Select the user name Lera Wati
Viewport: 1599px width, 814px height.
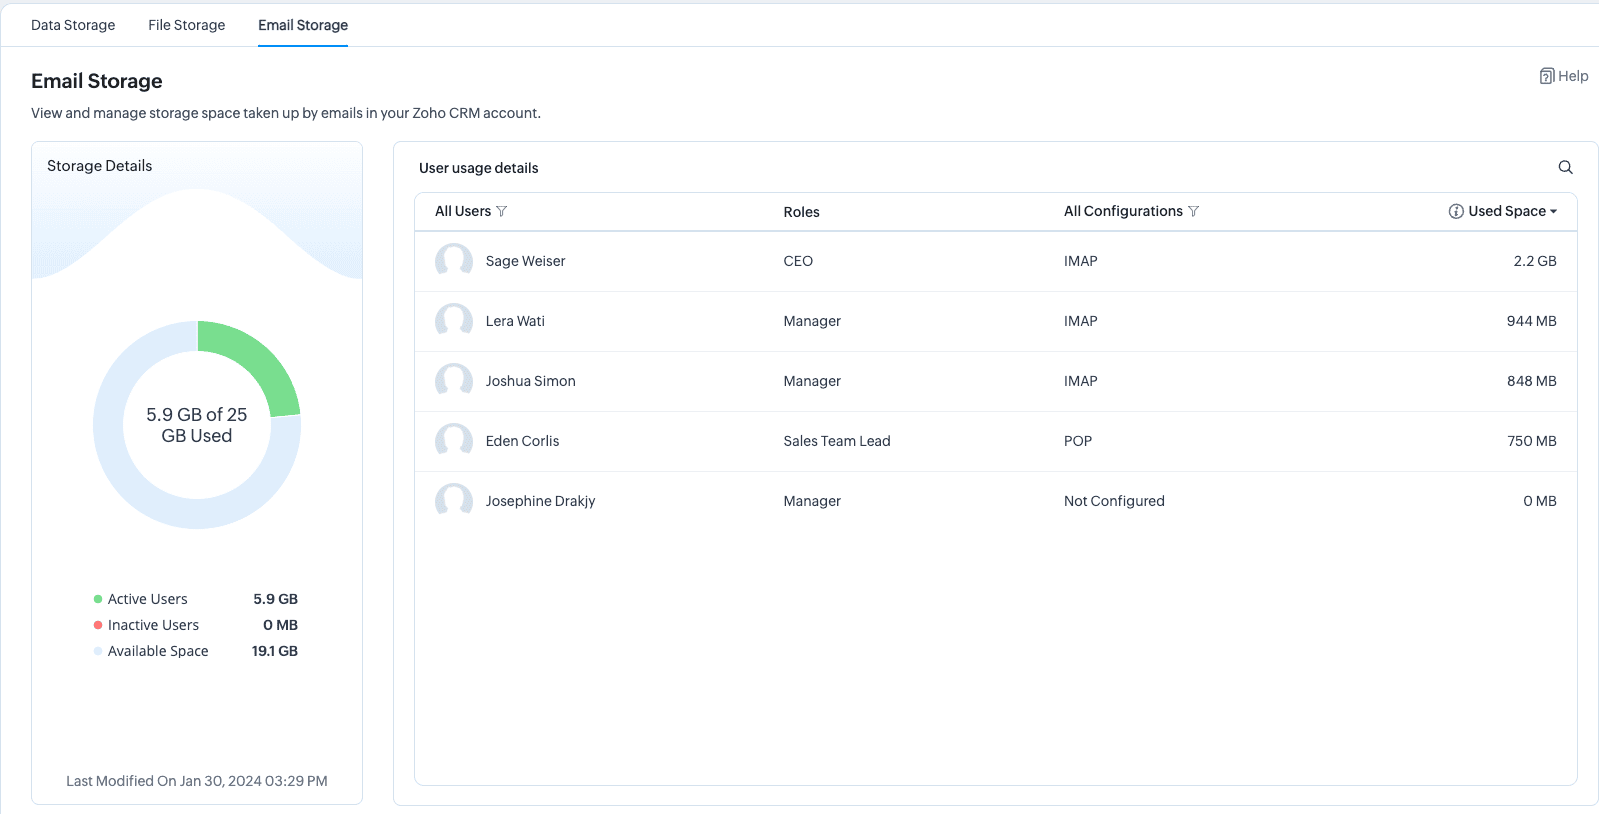pyautogui.click(x=515, y=321)
